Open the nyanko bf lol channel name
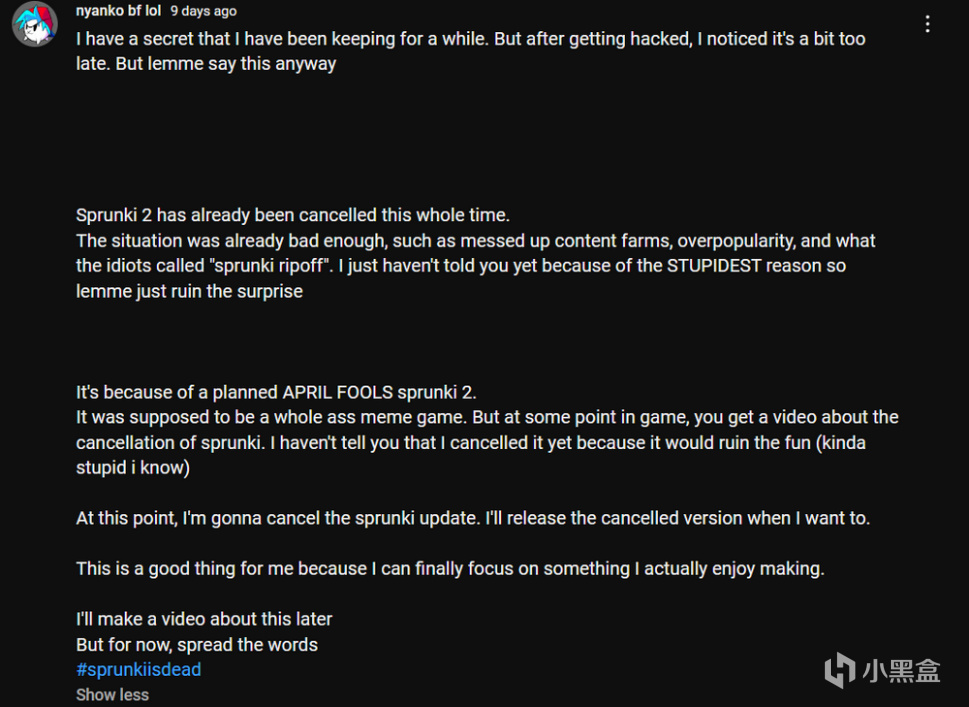This screenshot has height=707, width=969. click(x=118, y=12)
